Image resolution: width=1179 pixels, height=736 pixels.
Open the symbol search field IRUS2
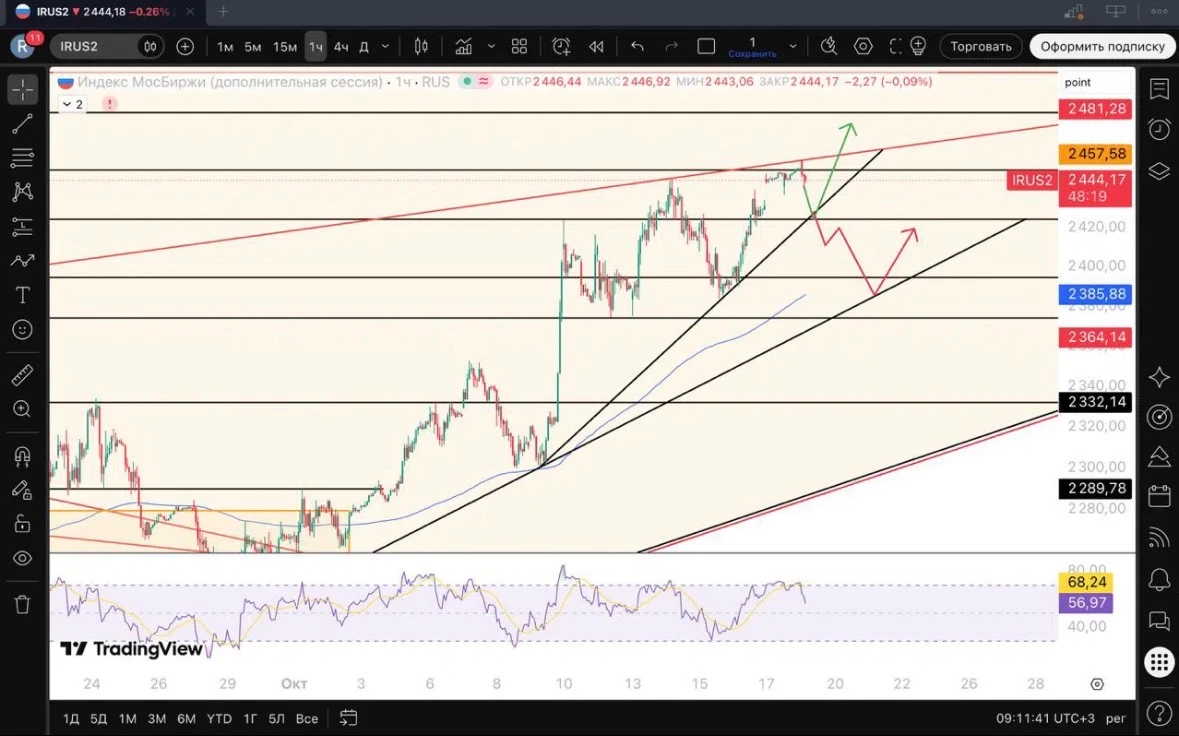point(106,47)
